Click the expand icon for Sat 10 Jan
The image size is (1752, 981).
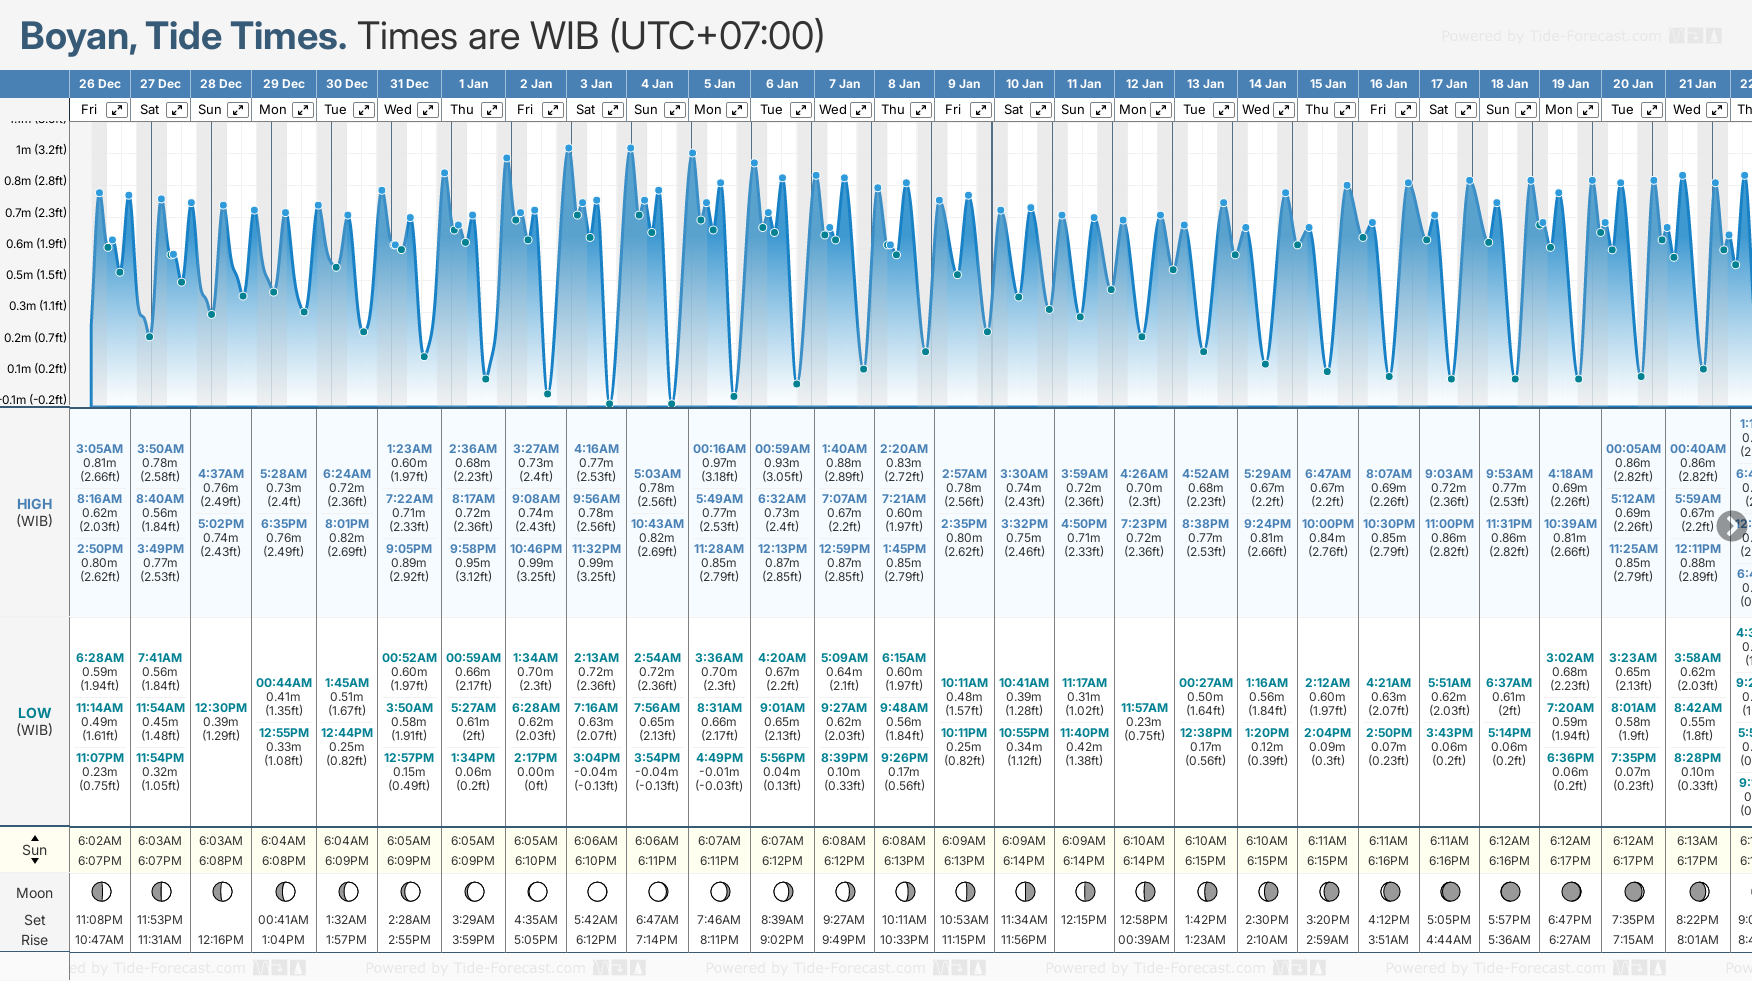click(1040, 110)
